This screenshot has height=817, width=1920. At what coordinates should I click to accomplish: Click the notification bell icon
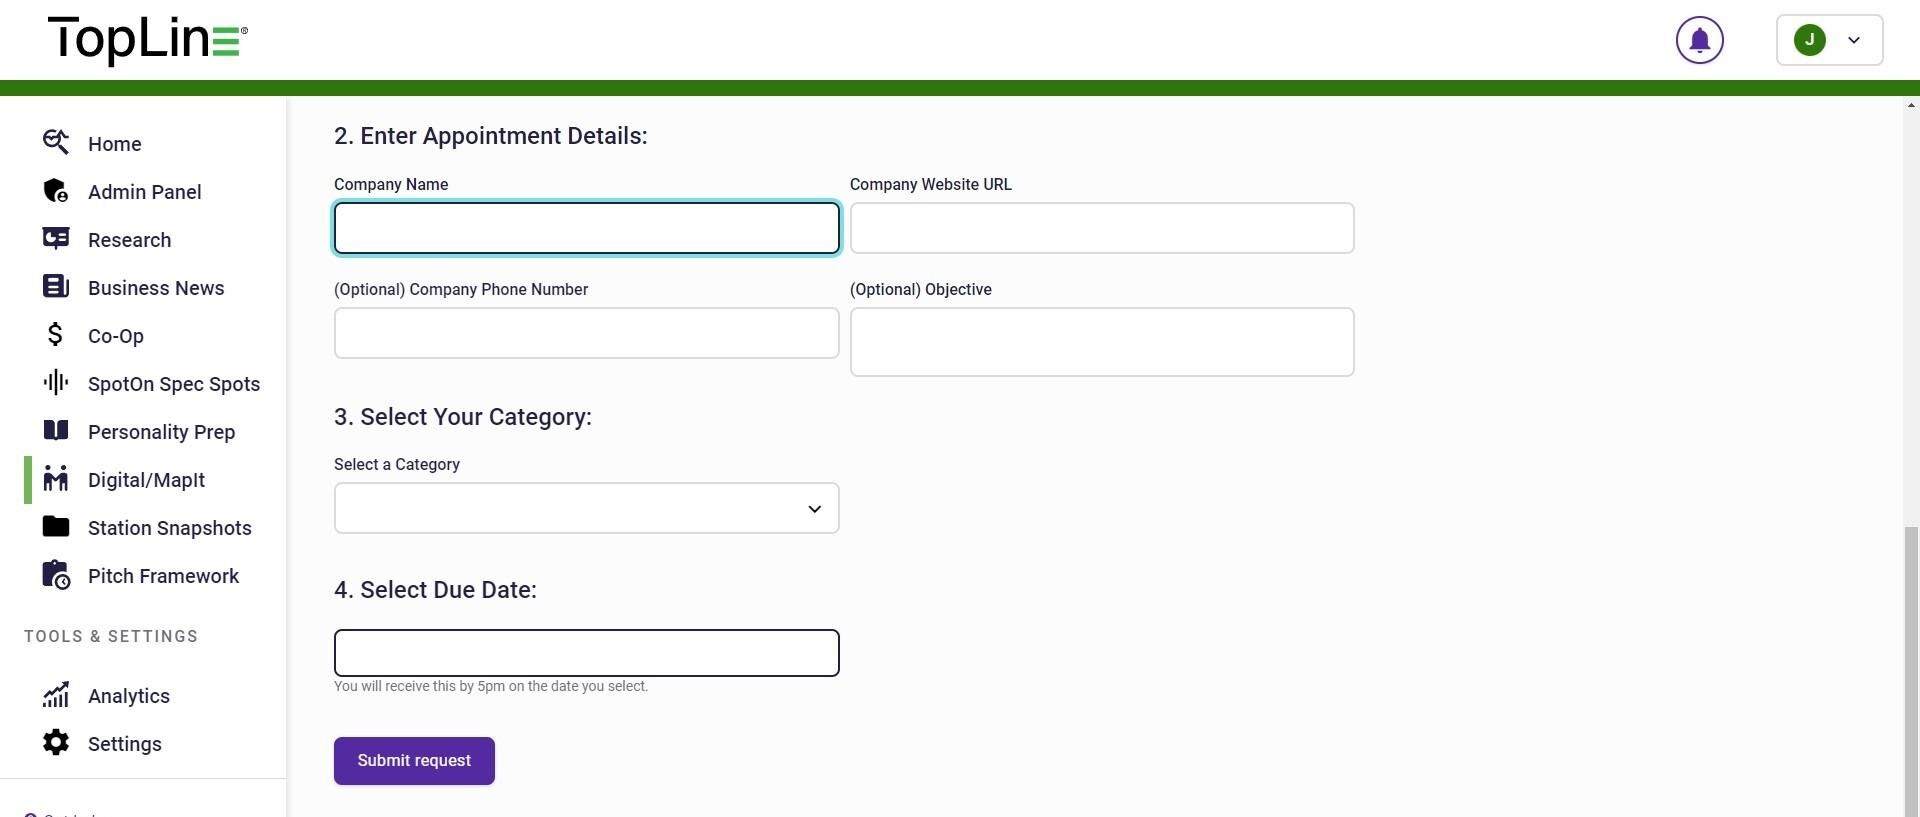(x=1699, y=41)
